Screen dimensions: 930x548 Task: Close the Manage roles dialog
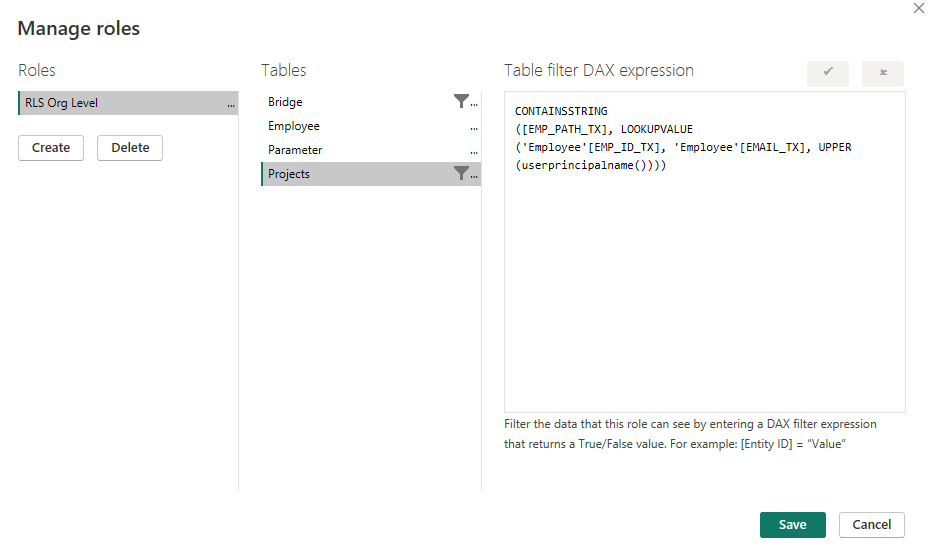click(919, 9)
